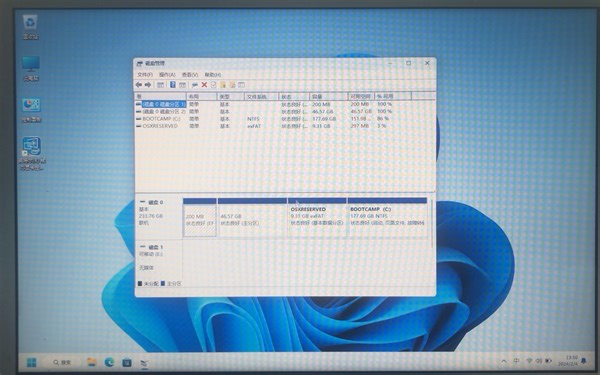Viewport: 600px width, 375px height.
Task: Sort by the 可用空间 column header
Action: coord(361,96)
